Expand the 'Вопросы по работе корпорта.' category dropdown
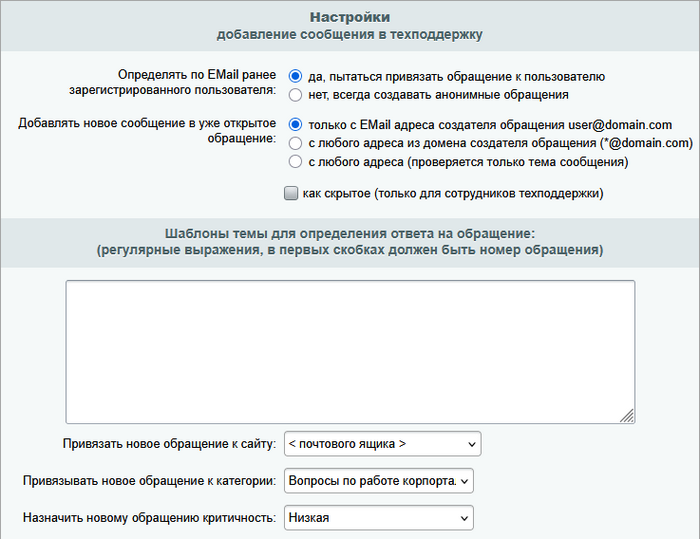Screen dimensions: 700x539 [x=378, y=481]
